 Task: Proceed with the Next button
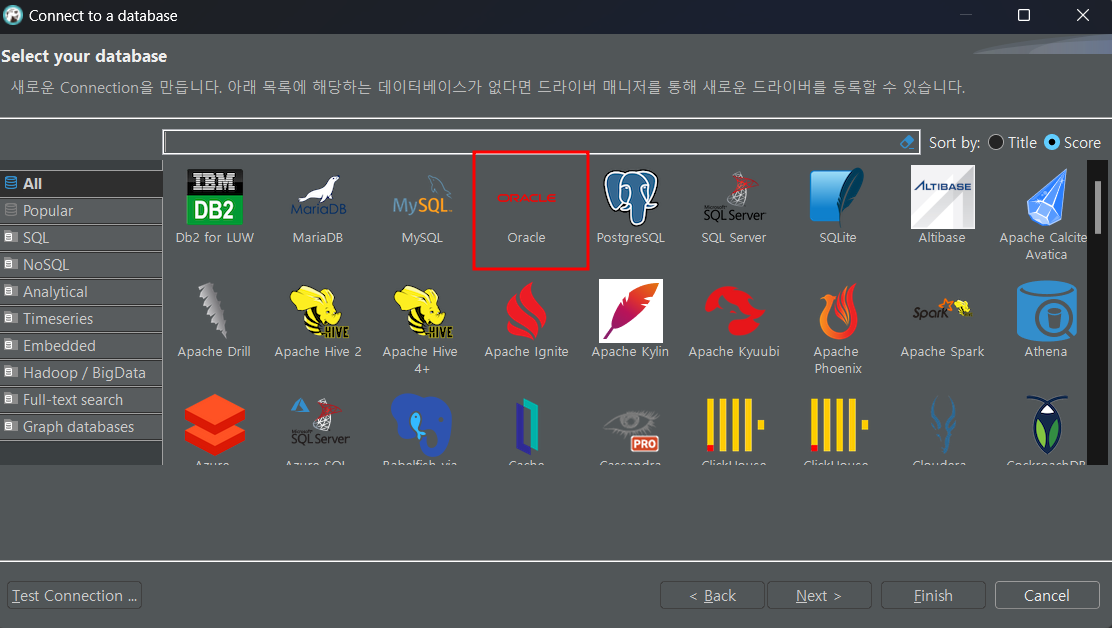point(819,595)
